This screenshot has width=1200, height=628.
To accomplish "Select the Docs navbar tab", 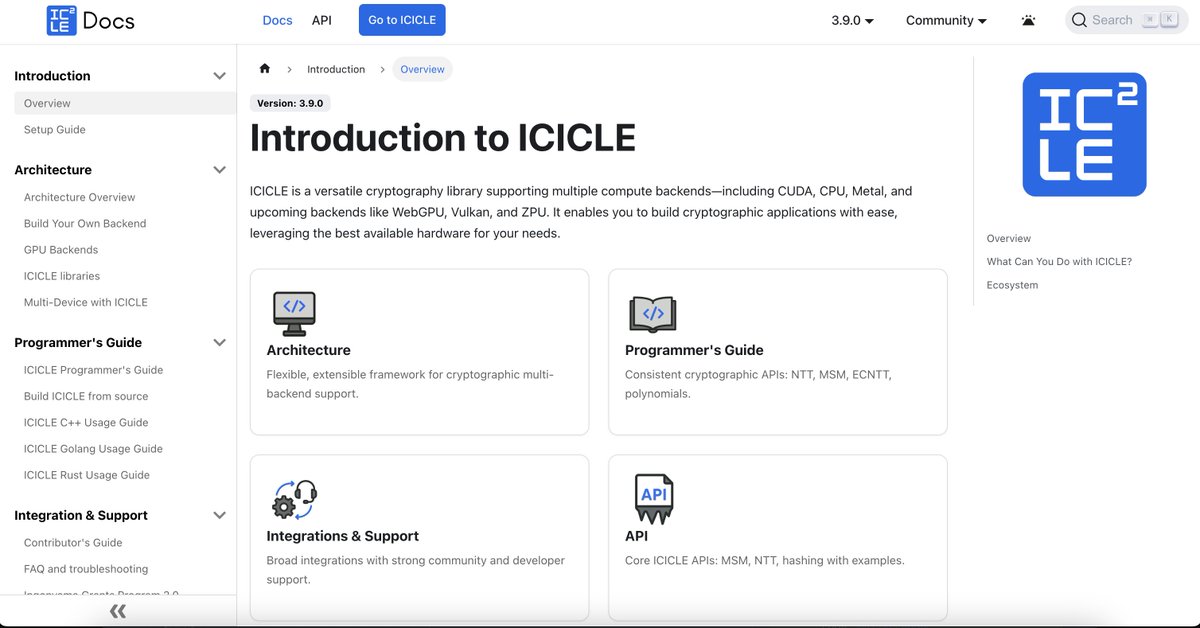I will (x=277, y=20).
